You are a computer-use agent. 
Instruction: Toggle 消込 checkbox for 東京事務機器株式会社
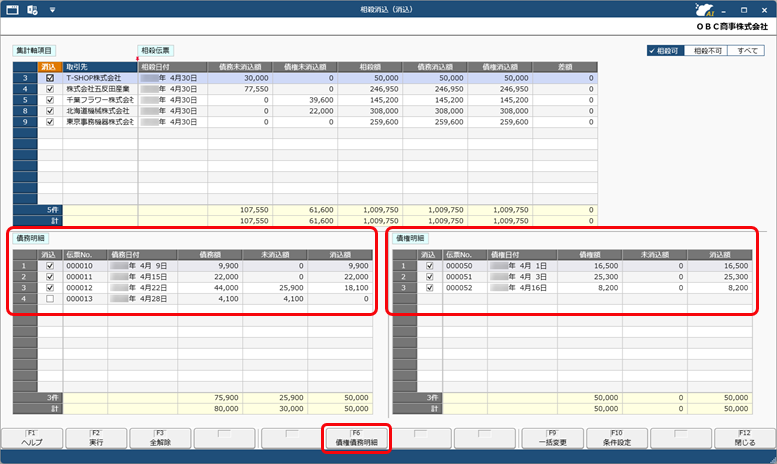50,121
